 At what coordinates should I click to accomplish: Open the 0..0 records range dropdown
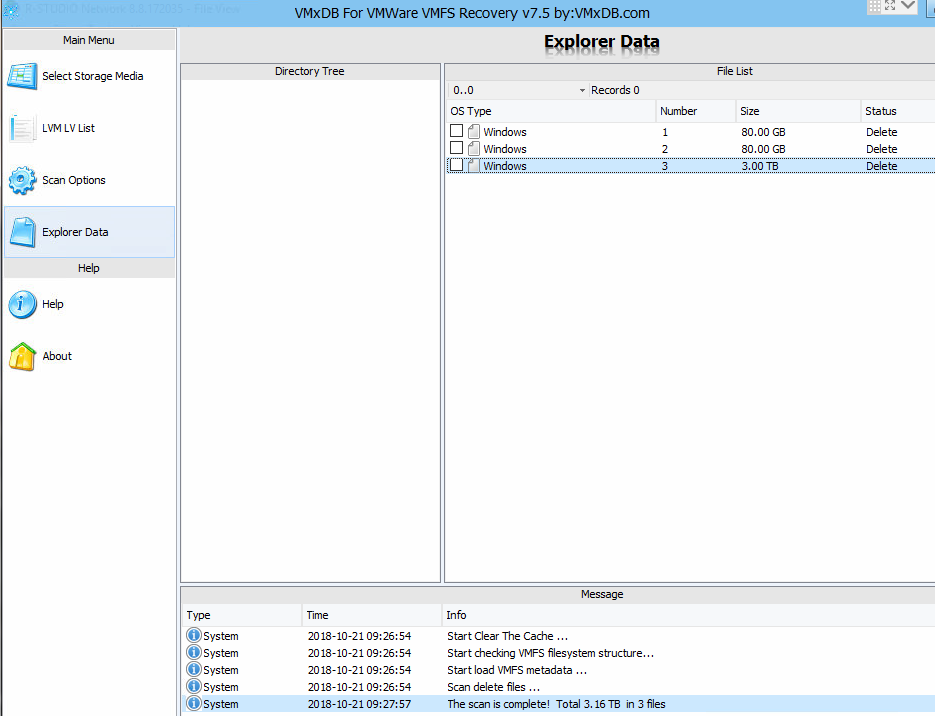click(582, 90)
